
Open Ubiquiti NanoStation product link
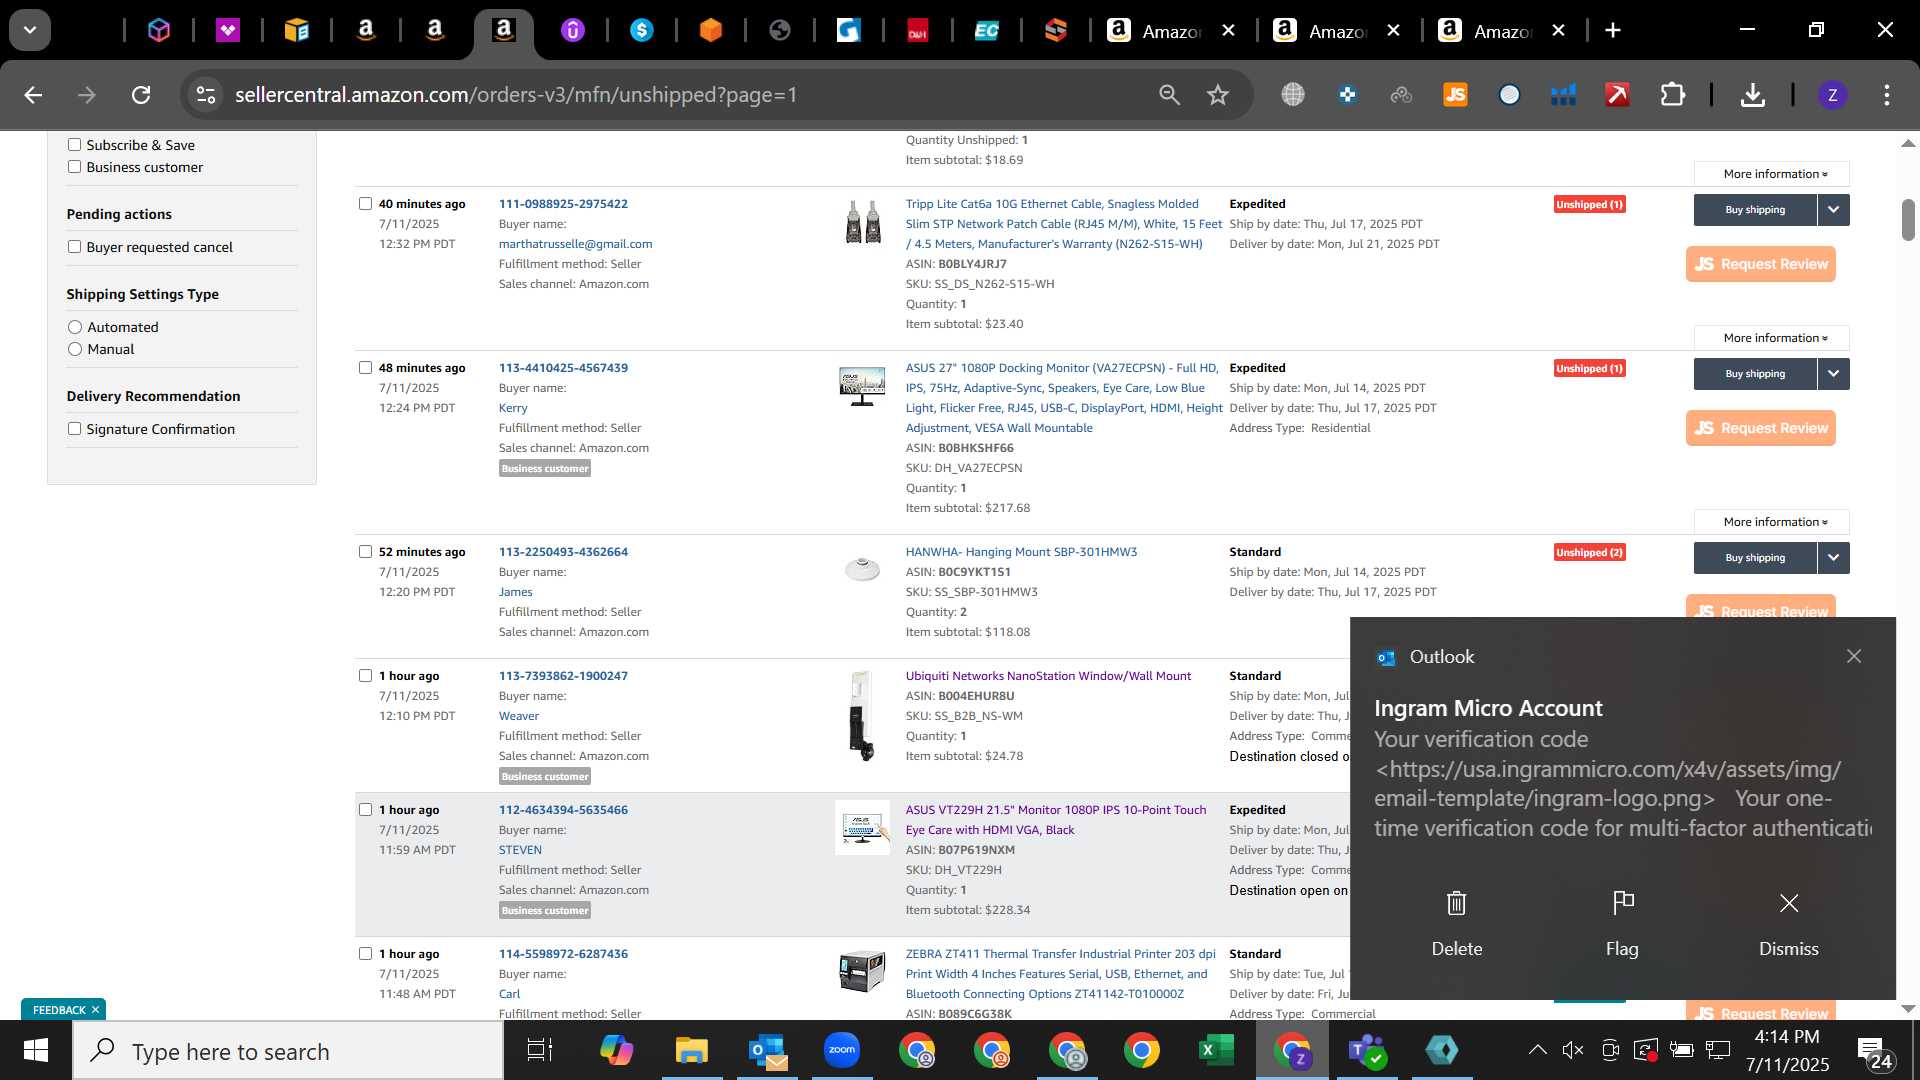(x=1048, y=676)
